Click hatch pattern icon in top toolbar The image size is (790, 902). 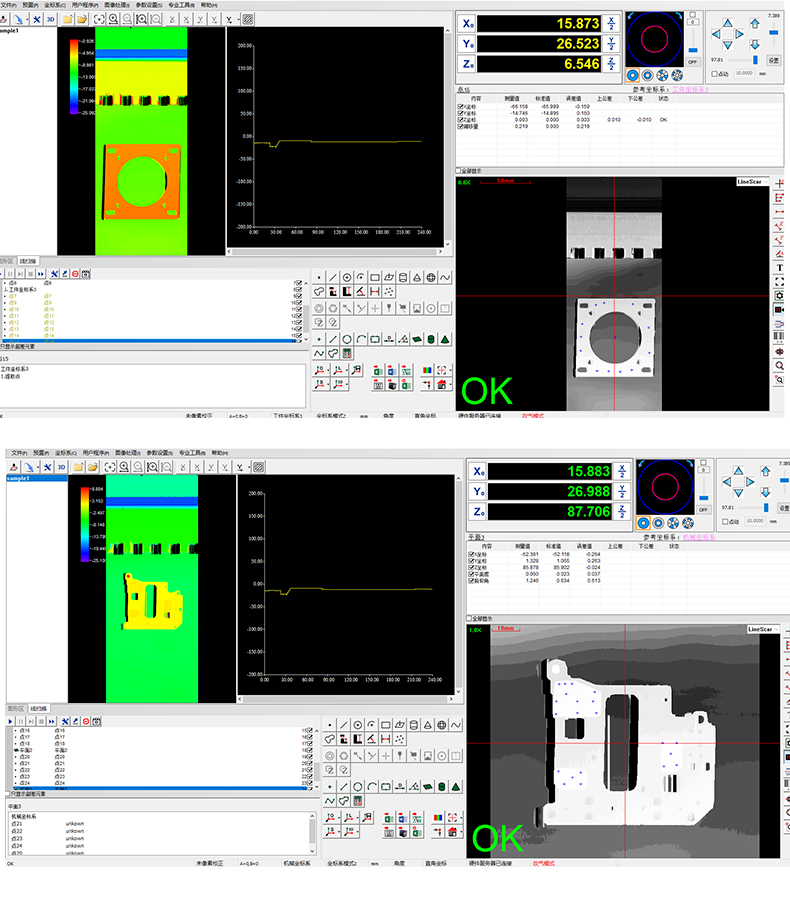click(x=247, y=20)
